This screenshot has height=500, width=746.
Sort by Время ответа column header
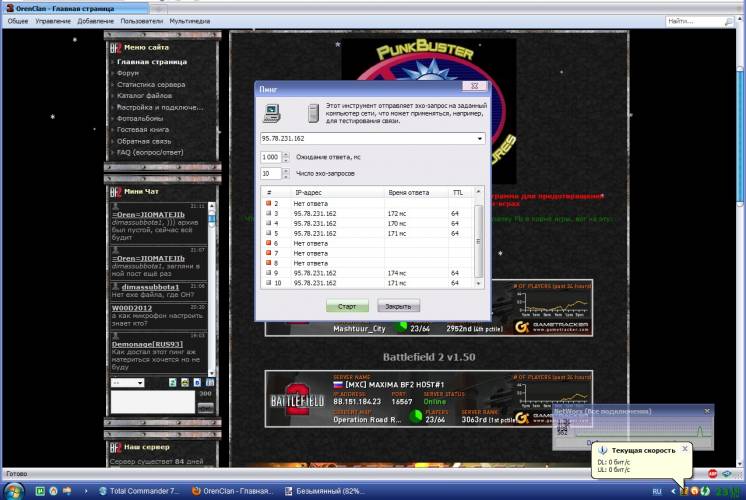tap(416, 193)
